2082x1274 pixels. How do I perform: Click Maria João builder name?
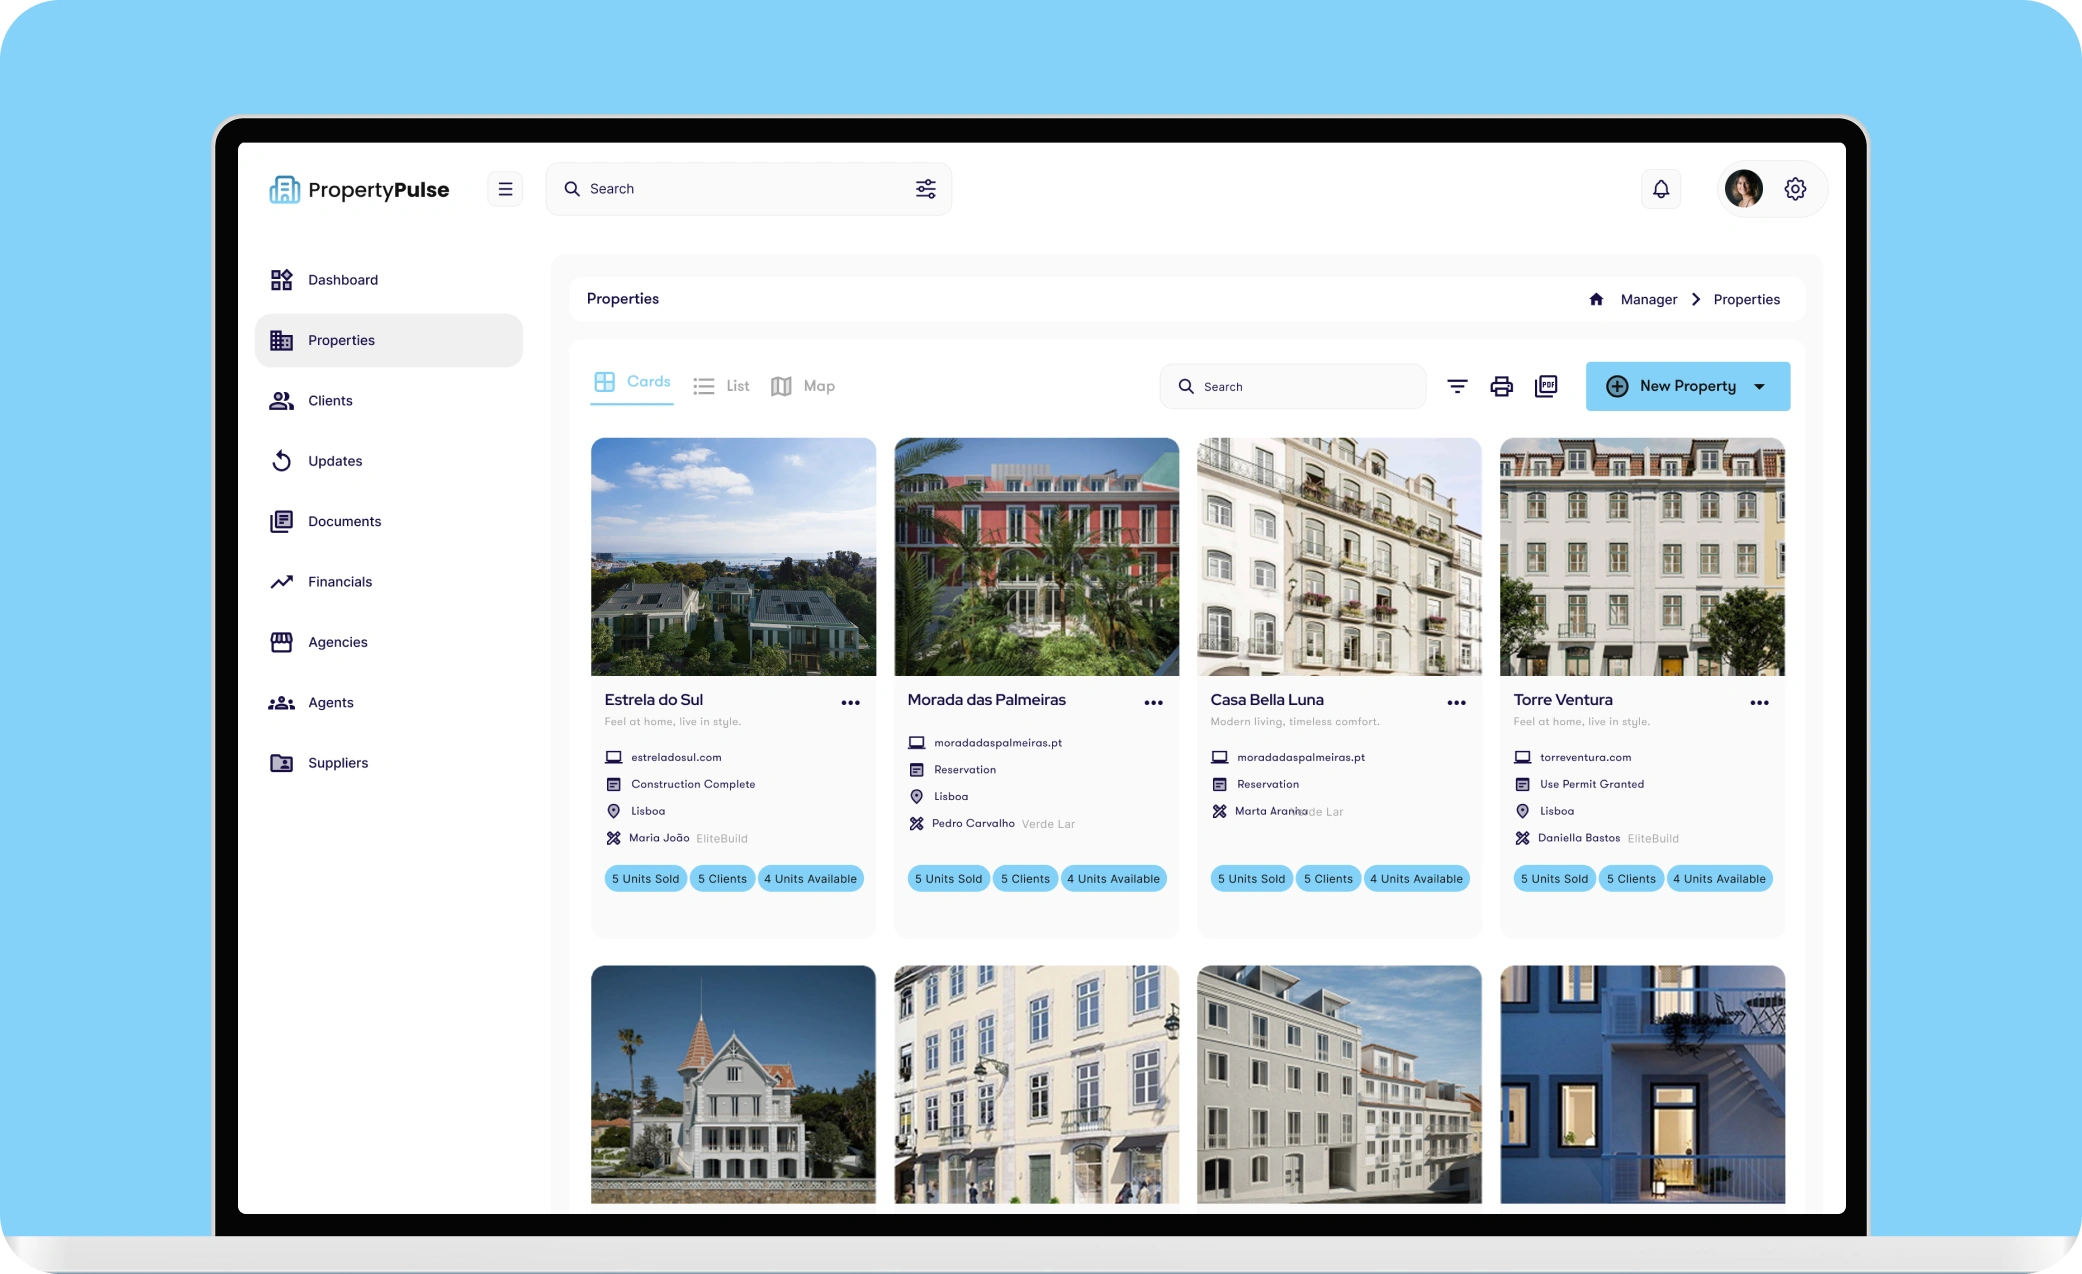659,838
